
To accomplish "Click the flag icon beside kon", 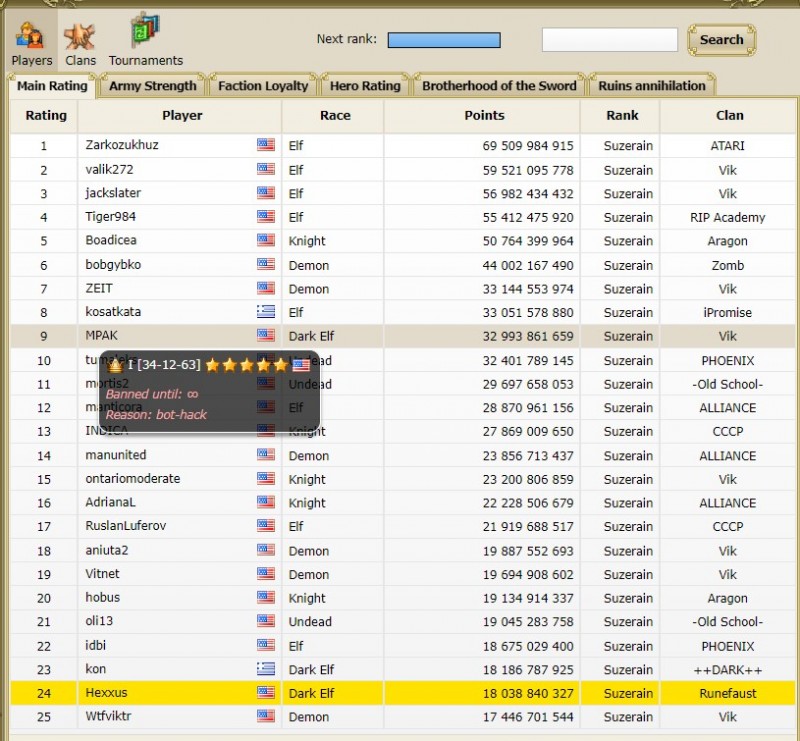I will (x=265, y=669).
